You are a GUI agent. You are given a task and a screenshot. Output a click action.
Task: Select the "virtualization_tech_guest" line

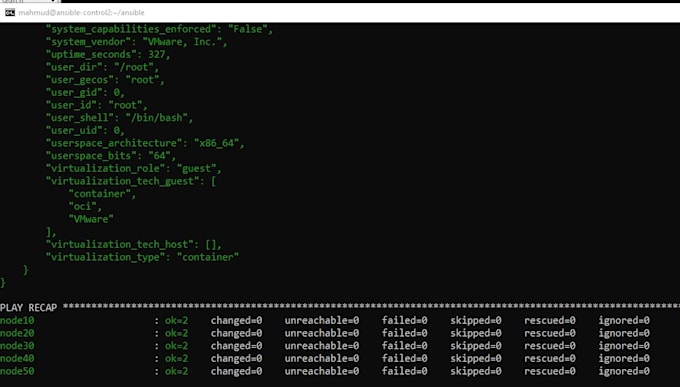coord(131,181)
